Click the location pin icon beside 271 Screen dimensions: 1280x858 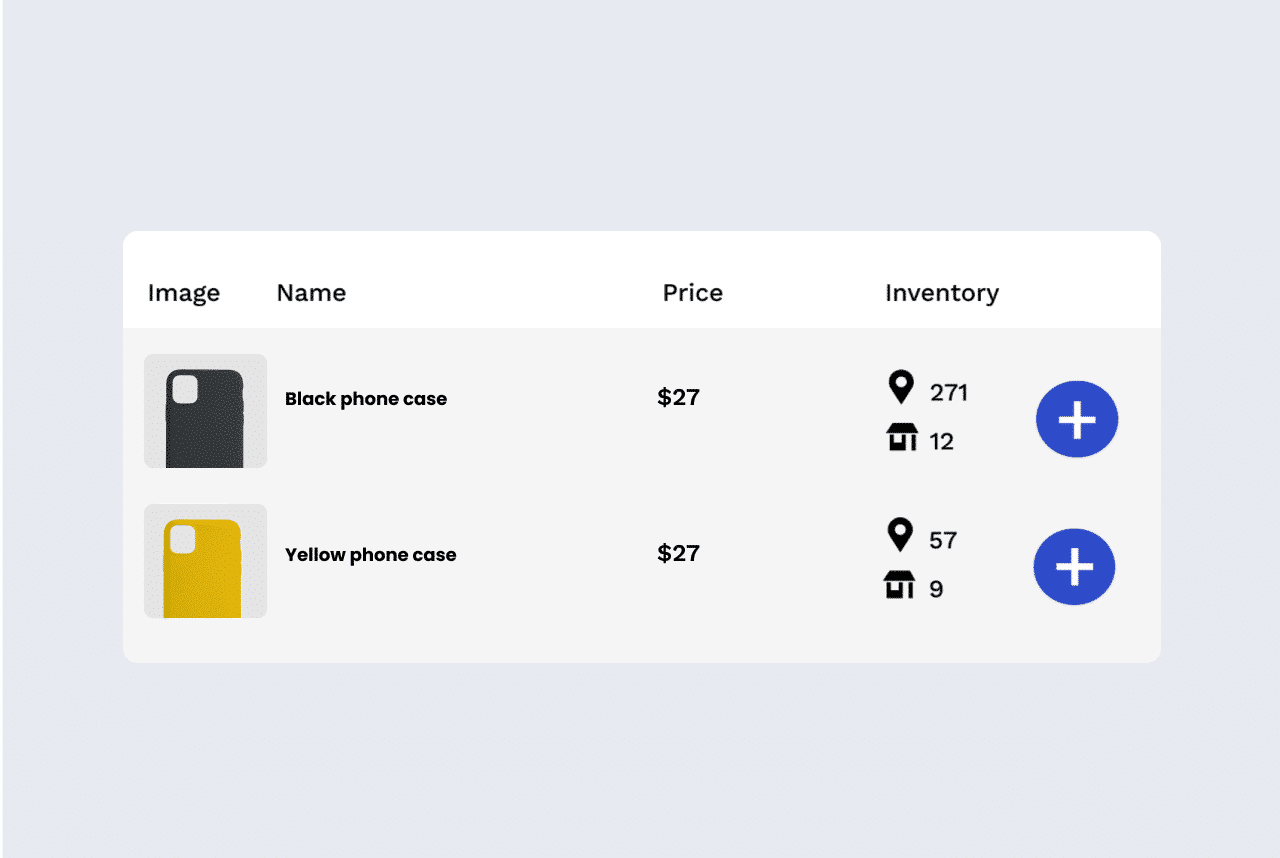901,387
